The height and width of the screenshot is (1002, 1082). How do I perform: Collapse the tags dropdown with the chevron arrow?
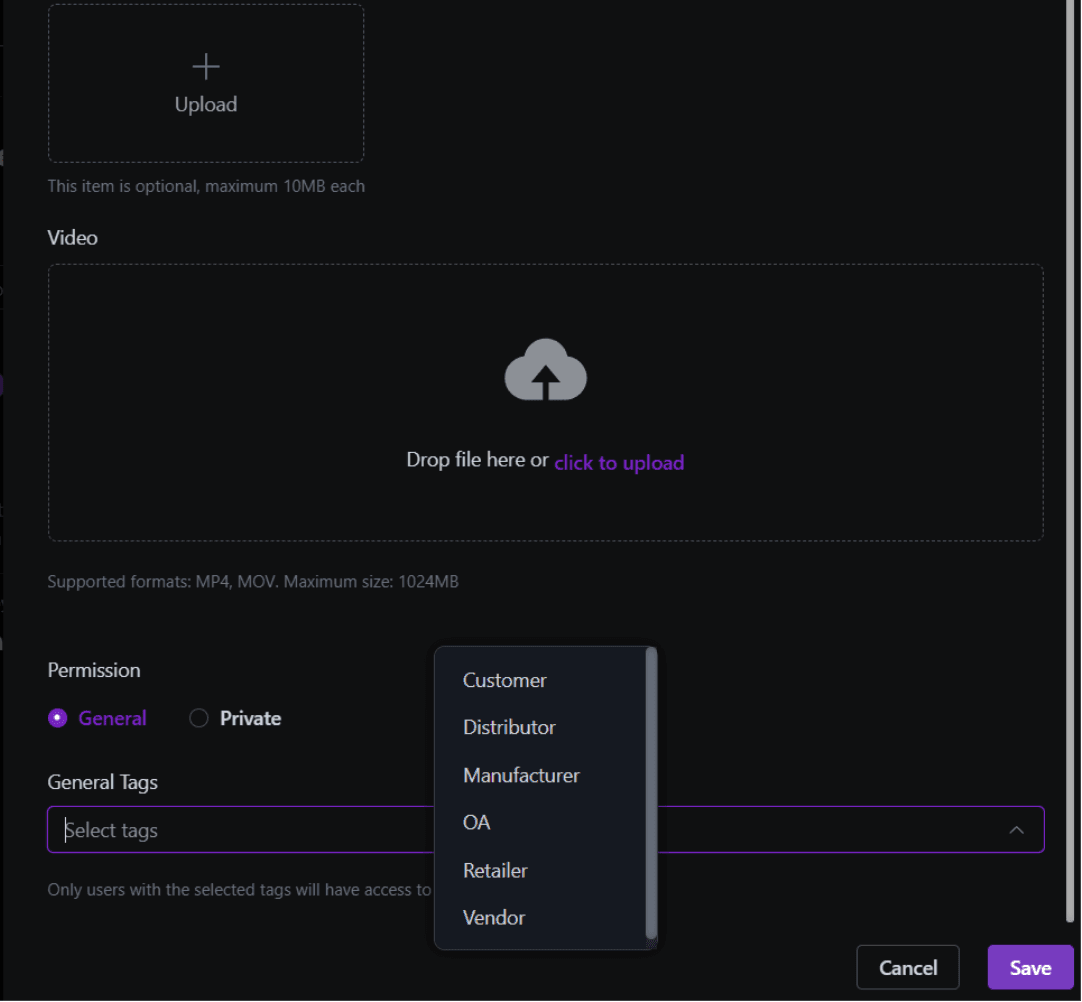coord(1016,830)
